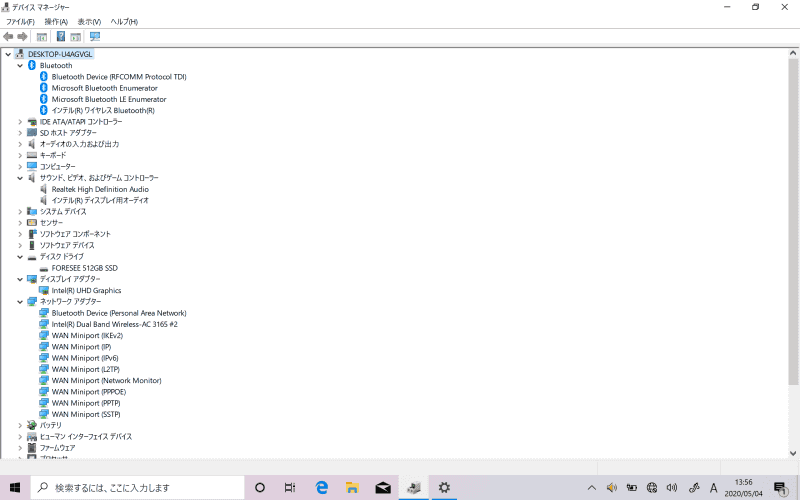Click the scroll up arrow of vertical scrollbar
The width and height of the screenshot is (800, 500).
coord(793,53)
